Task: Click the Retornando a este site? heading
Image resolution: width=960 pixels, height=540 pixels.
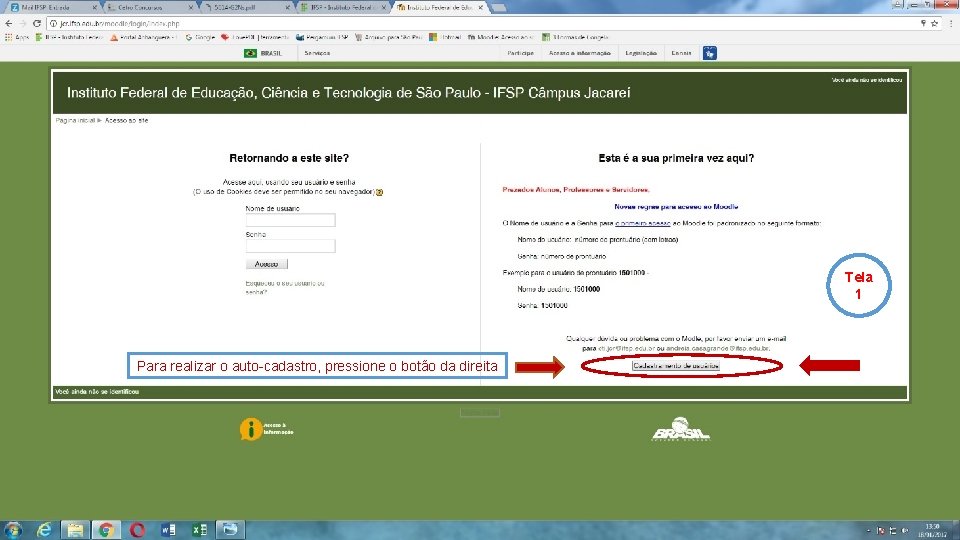Action: point(289,158)
